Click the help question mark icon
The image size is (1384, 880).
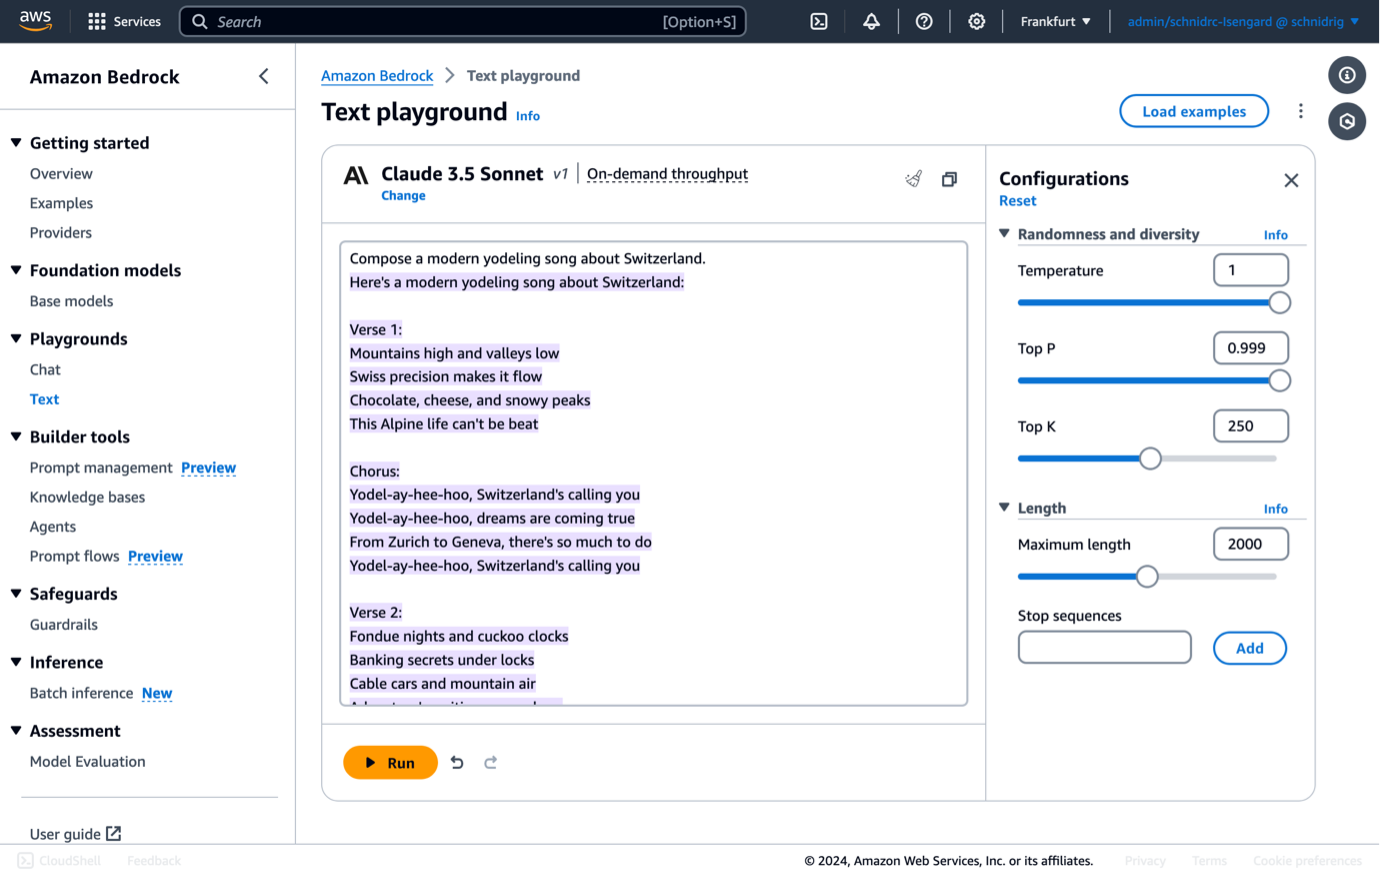click(x=924, y=21)
